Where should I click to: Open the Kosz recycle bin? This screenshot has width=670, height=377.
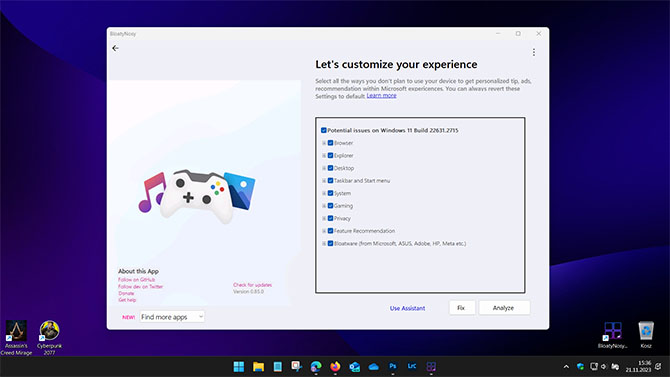(x=646, y=335)
